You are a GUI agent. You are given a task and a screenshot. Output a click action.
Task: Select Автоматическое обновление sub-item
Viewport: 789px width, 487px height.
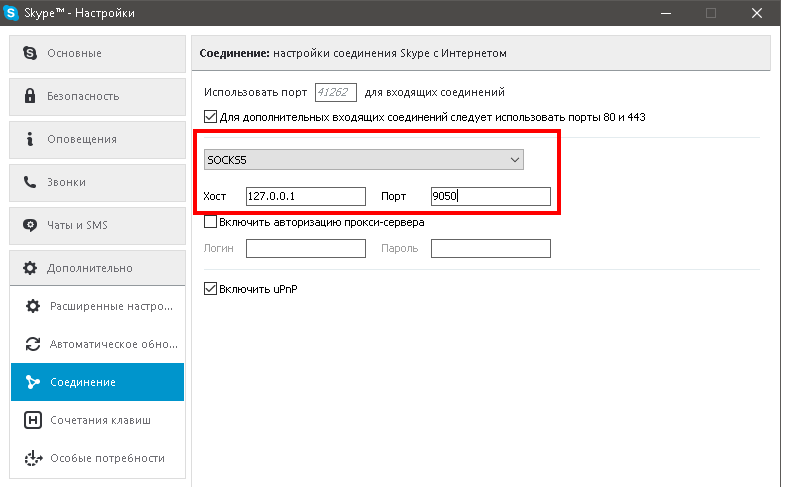tap(97, 344)
